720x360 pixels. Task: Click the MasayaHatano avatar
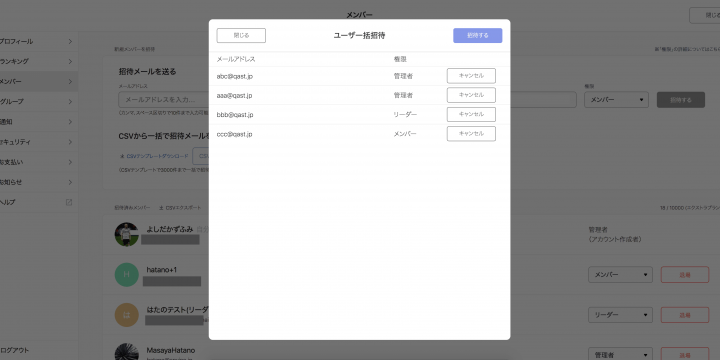click(126, 352)
